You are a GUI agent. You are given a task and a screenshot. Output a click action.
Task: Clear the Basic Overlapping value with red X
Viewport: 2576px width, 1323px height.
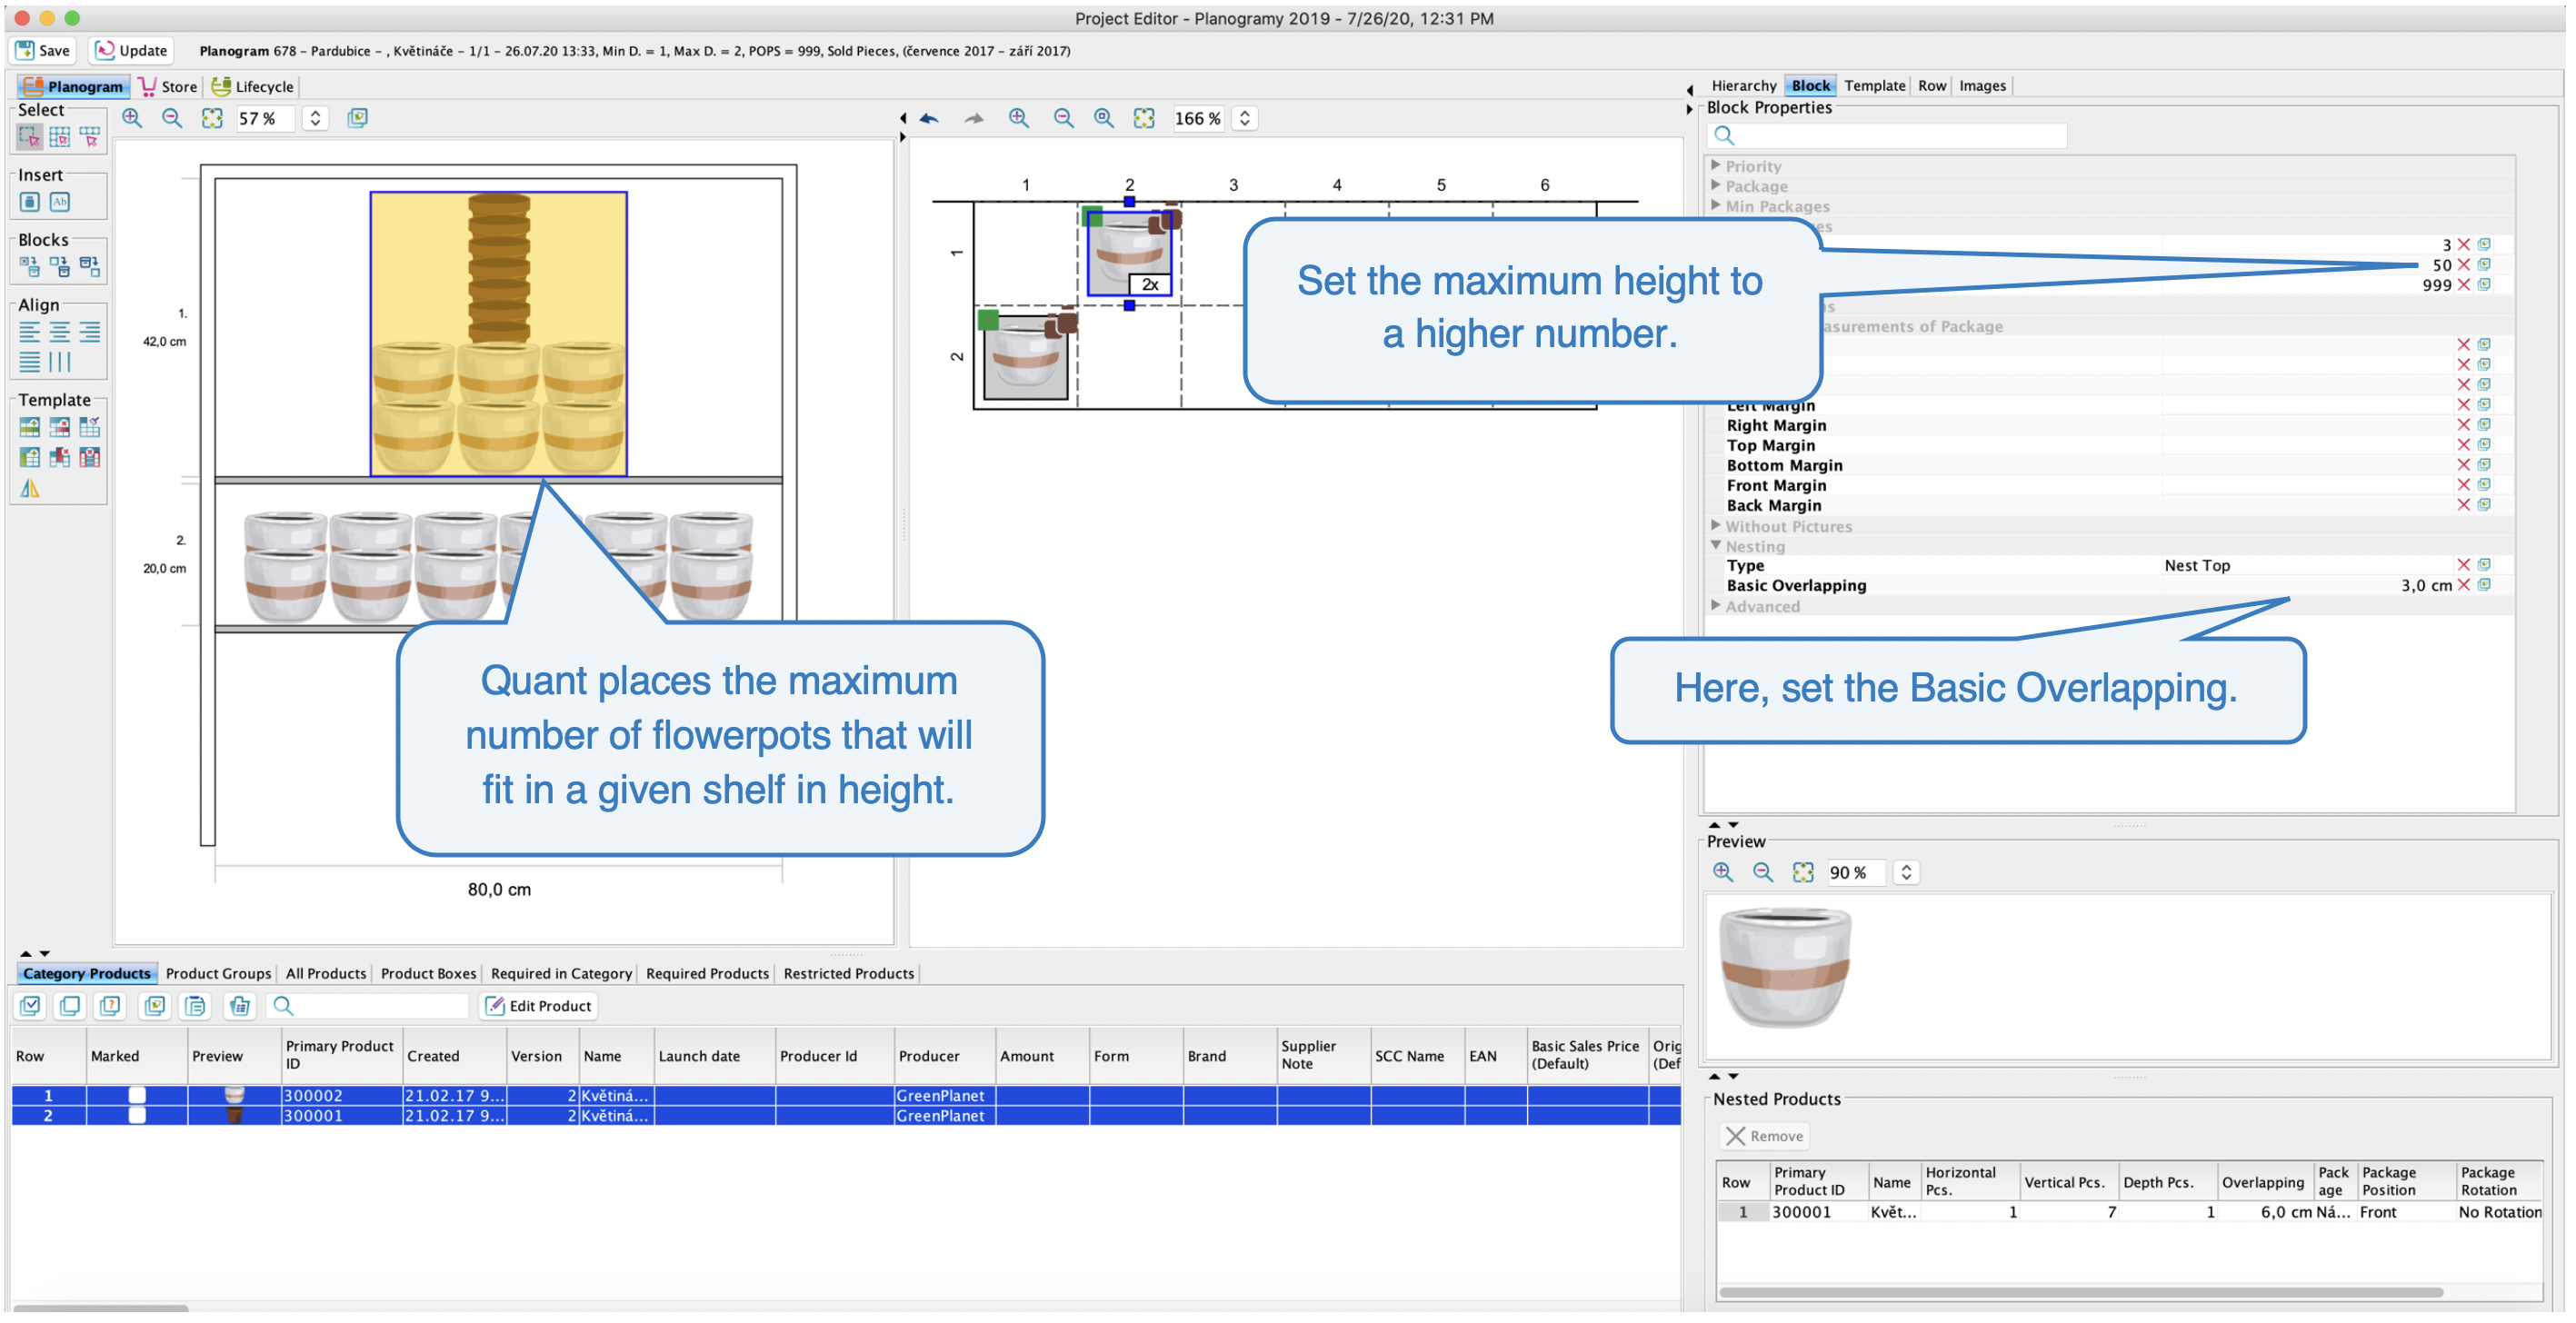[2463, 585]
